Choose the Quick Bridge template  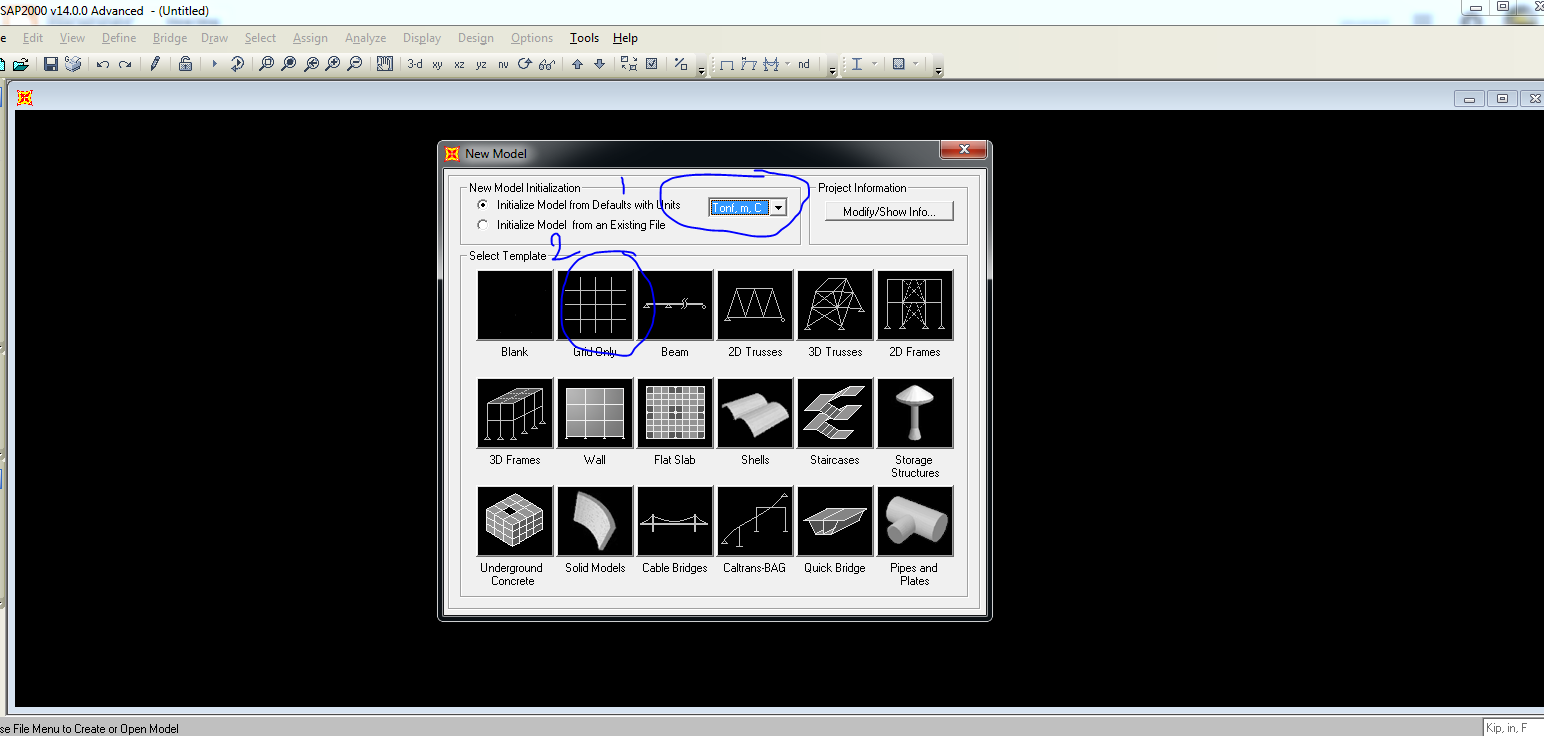click(x=835, y=521)
